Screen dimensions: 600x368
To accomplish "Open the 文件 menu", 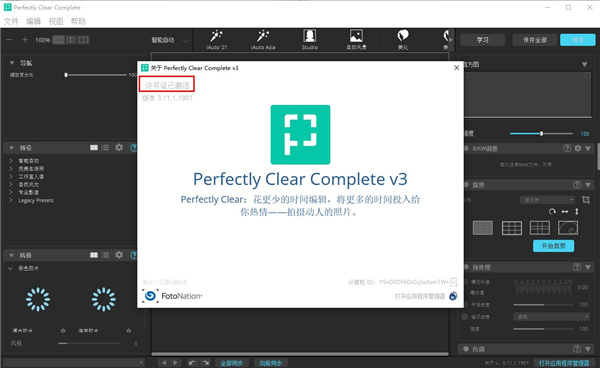I will (11, 21).
